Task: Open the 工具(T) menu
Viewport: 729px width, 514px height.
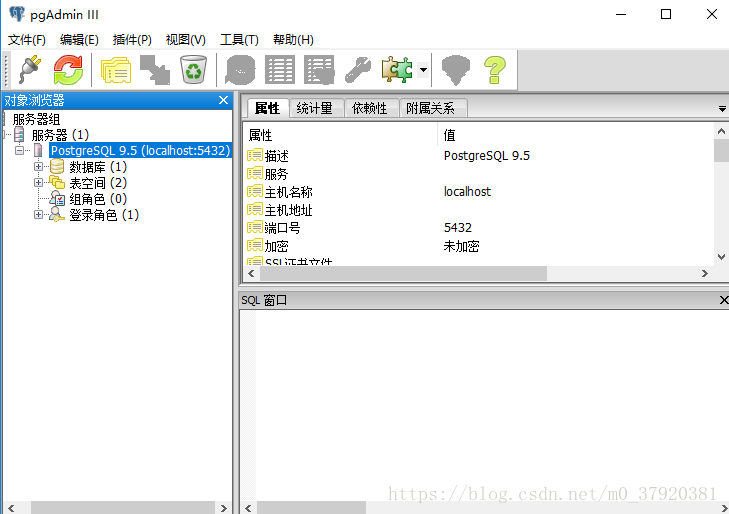Action: [239, 40]
